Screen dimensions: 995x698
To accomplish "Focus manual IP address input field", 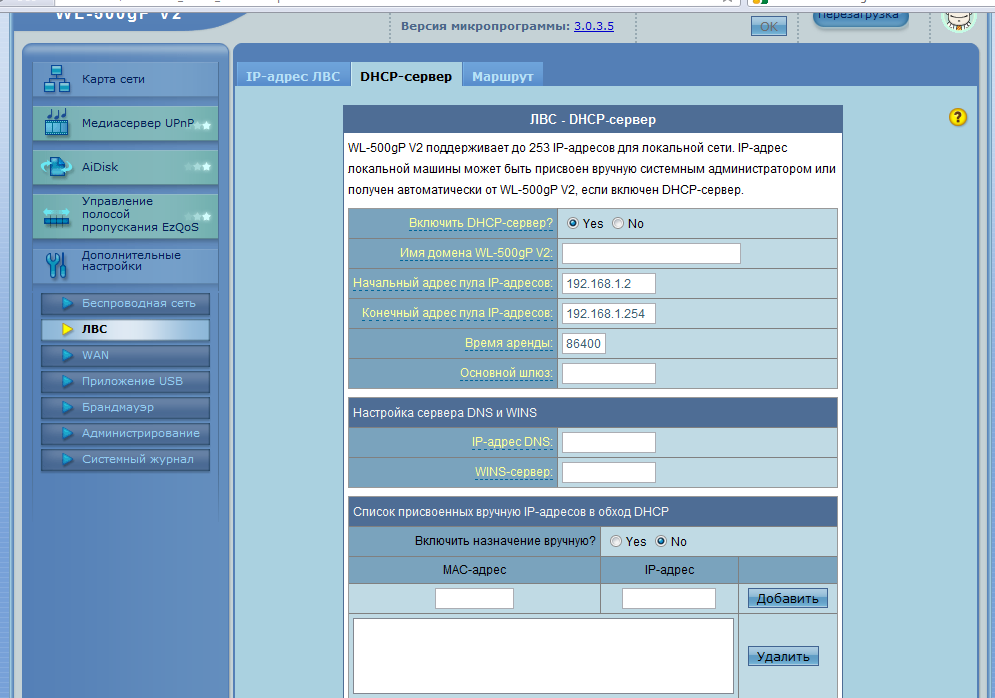I will pyautogui.click(x=669, y=598).
